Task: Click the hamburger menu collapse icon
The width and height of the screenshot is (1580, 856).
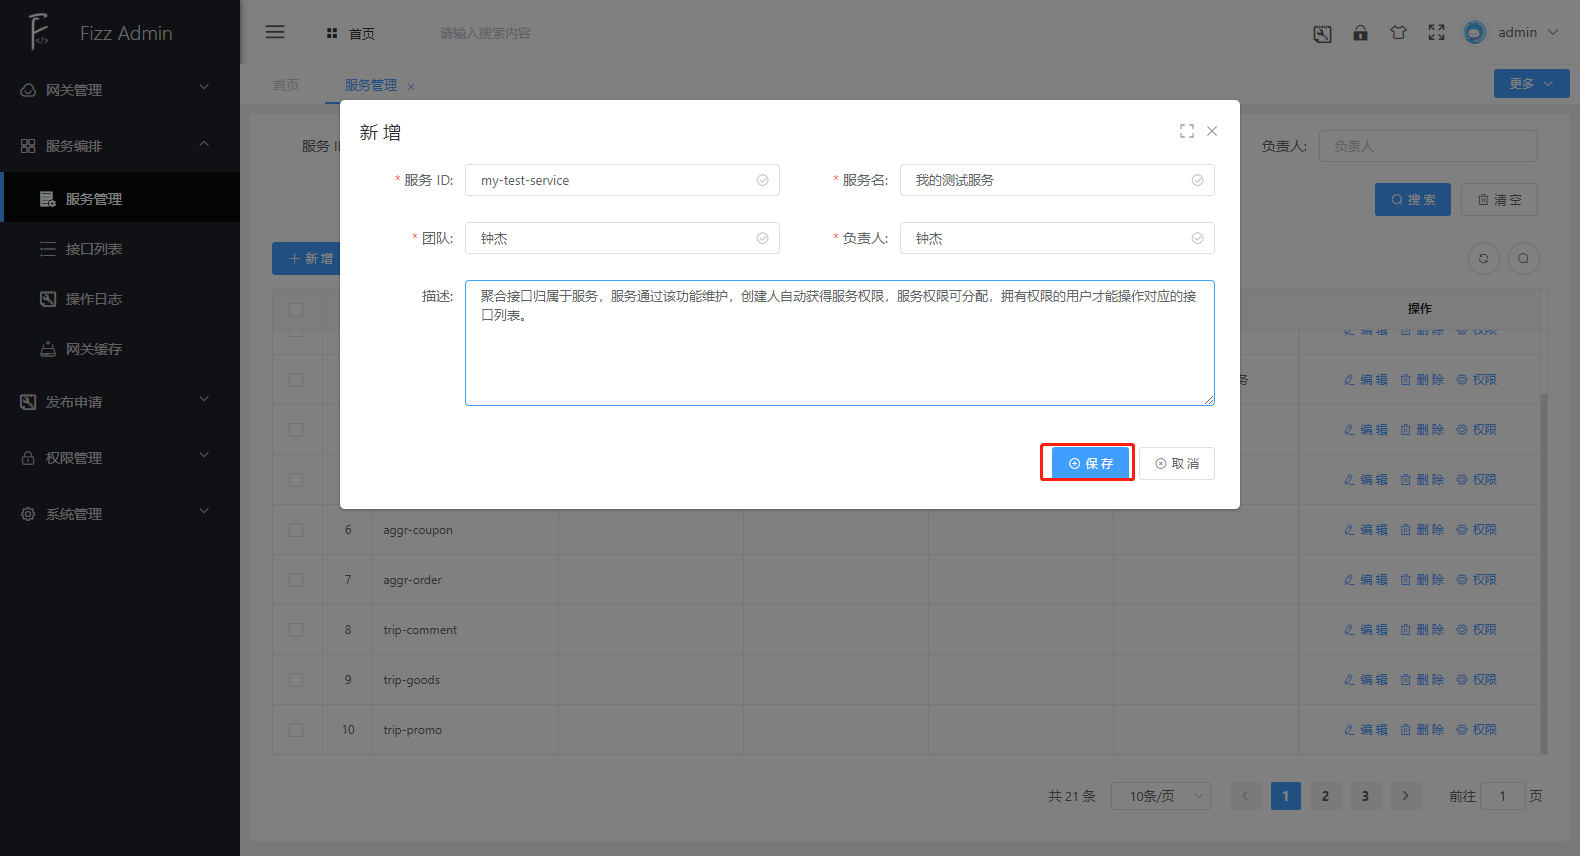Action: (275, 32)
